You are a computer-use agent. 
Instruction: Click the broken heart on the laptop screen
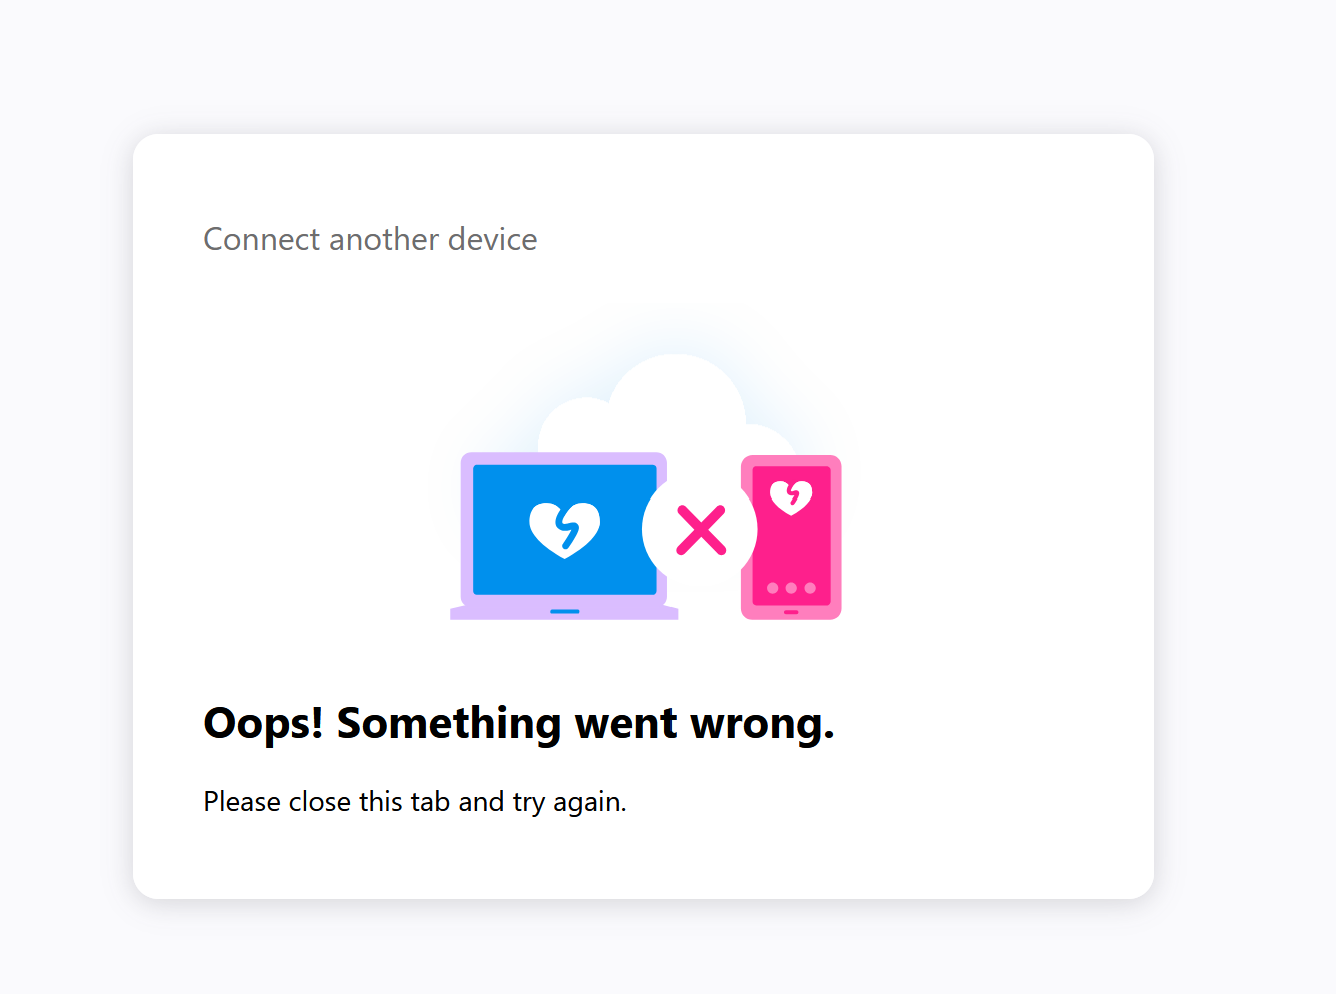click(x=564, y=528)
